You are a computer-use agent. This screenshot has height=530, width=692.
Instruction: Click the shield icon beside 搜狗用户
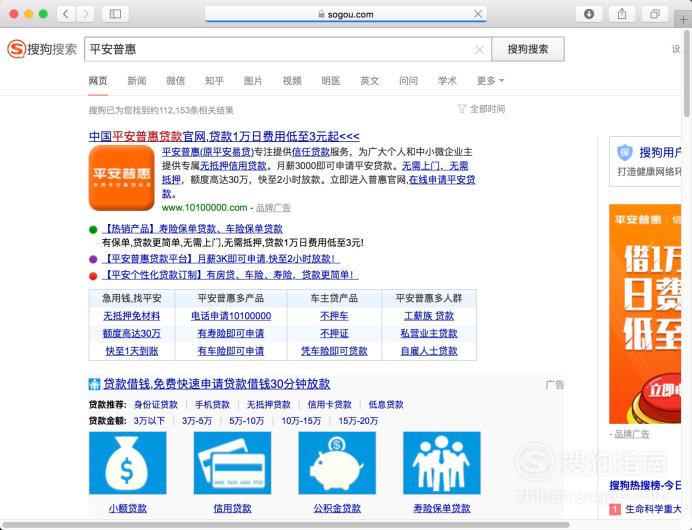[625, 153]
